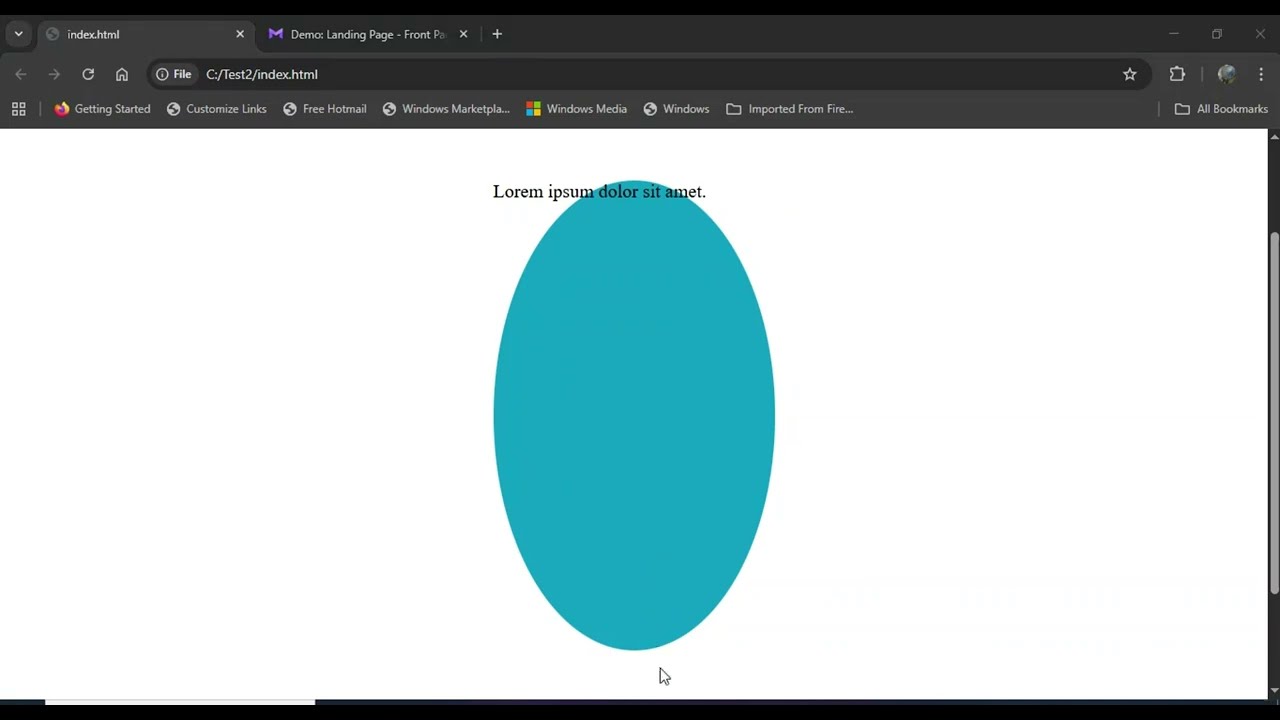
Task: Open the browser home page
Action: click(x=122, y=74)
